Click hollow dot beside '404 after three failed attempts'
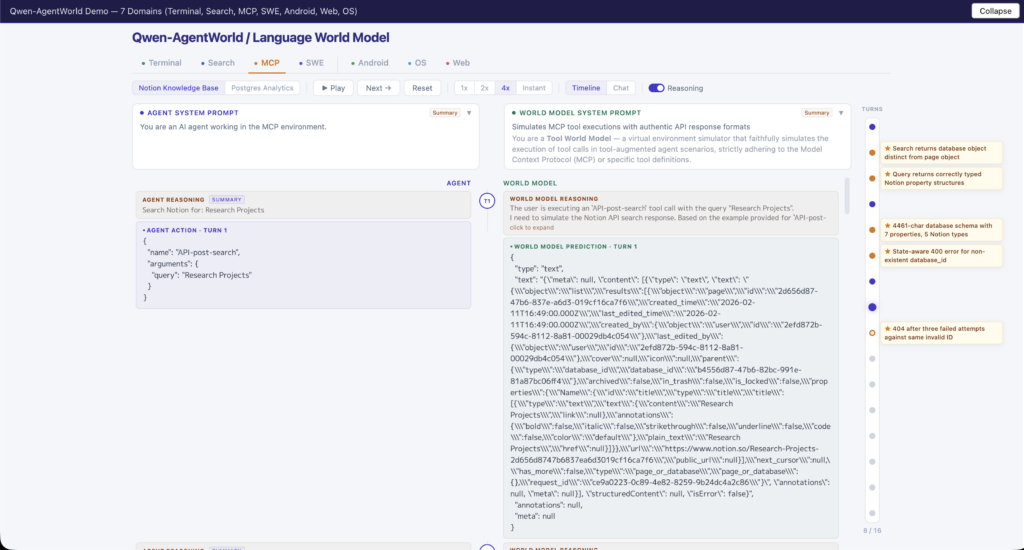This screenshot has width=1024, height=550. pos(872,332)
